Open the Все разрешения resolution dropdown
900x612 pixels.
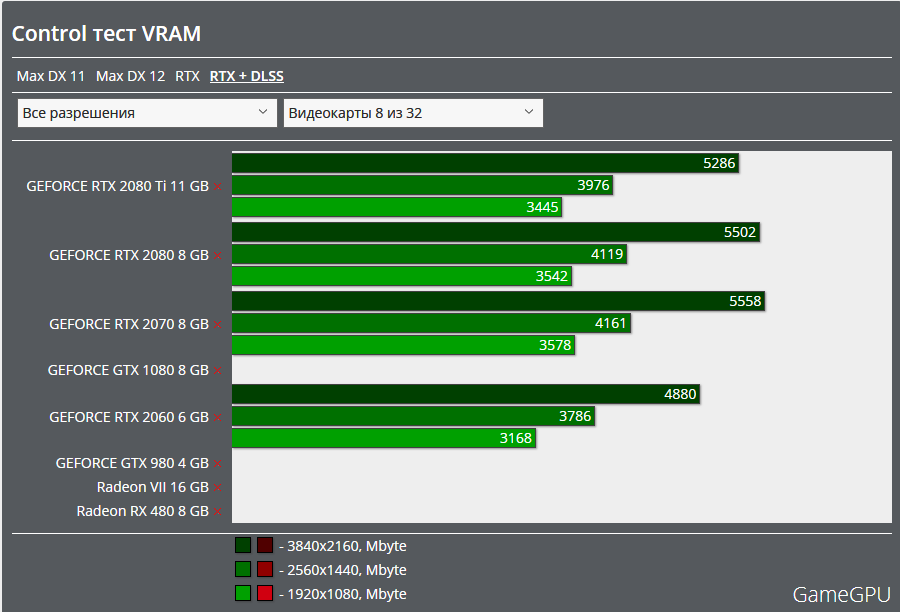[147, 113]
